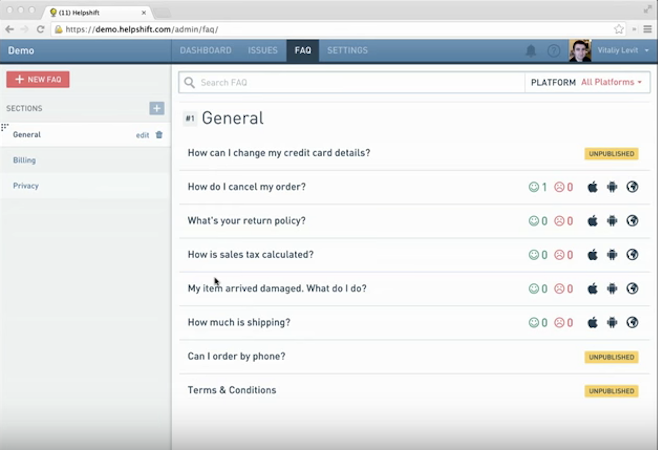658x450 pixels.
Task: Click the globe icon for 'My item arrived damaged'
Action: (x=632, y=289)
